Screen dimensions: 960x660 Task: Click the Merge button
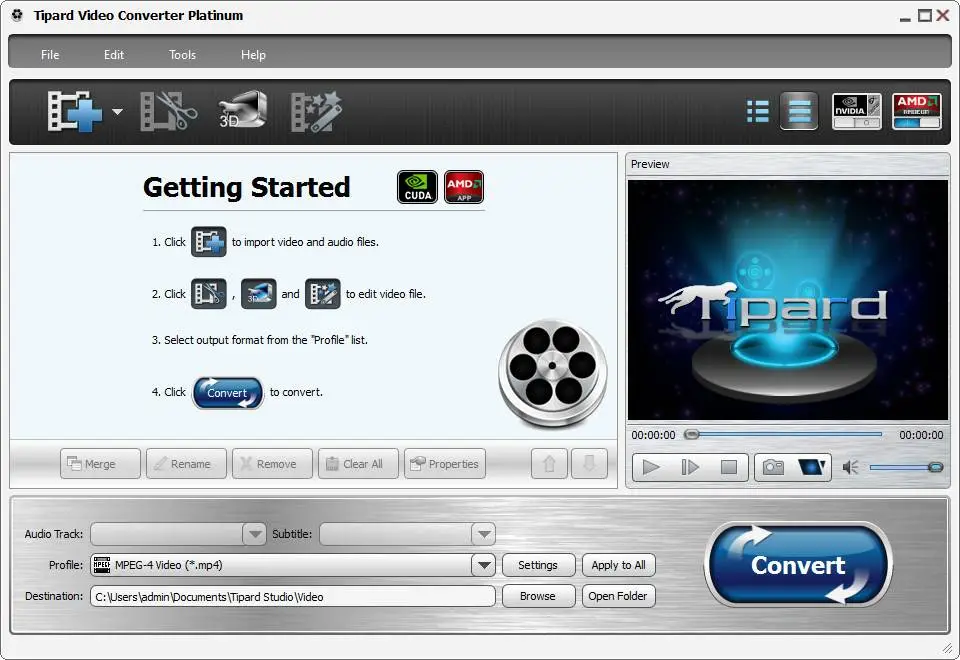tap(100, 463)
